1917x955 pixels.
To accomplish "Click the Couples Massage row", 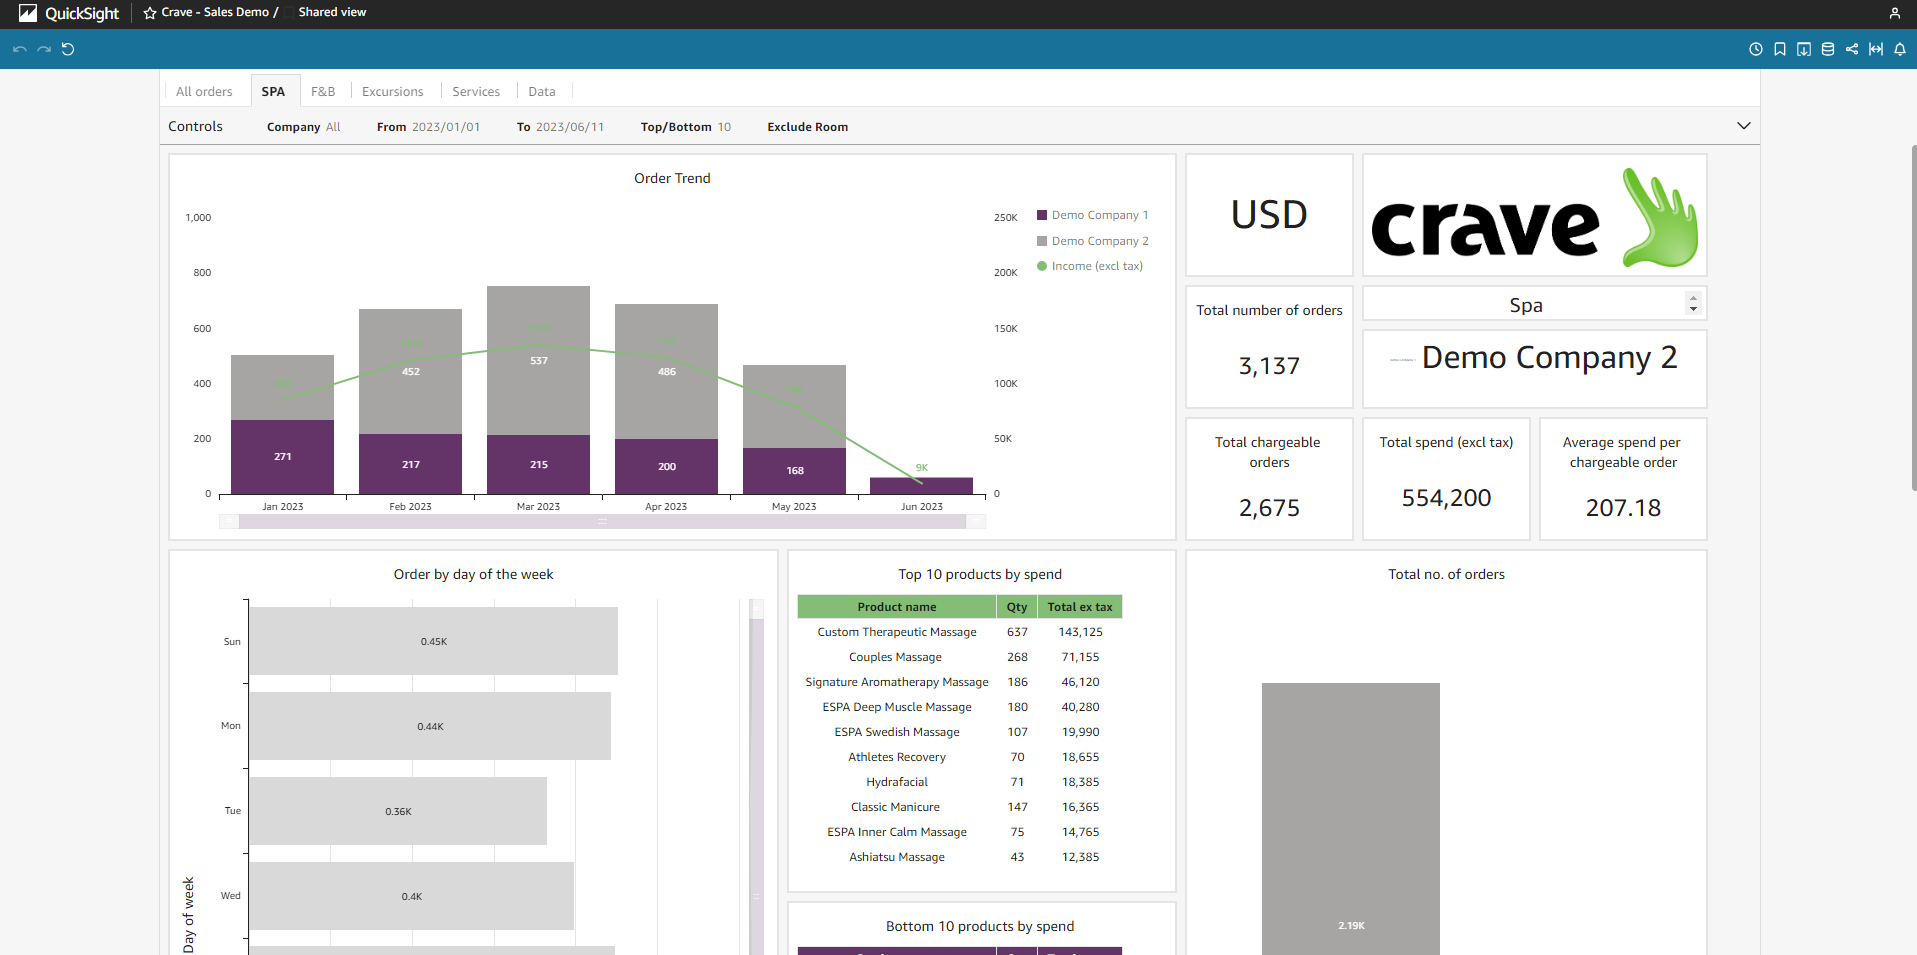I will click(960, 657).
